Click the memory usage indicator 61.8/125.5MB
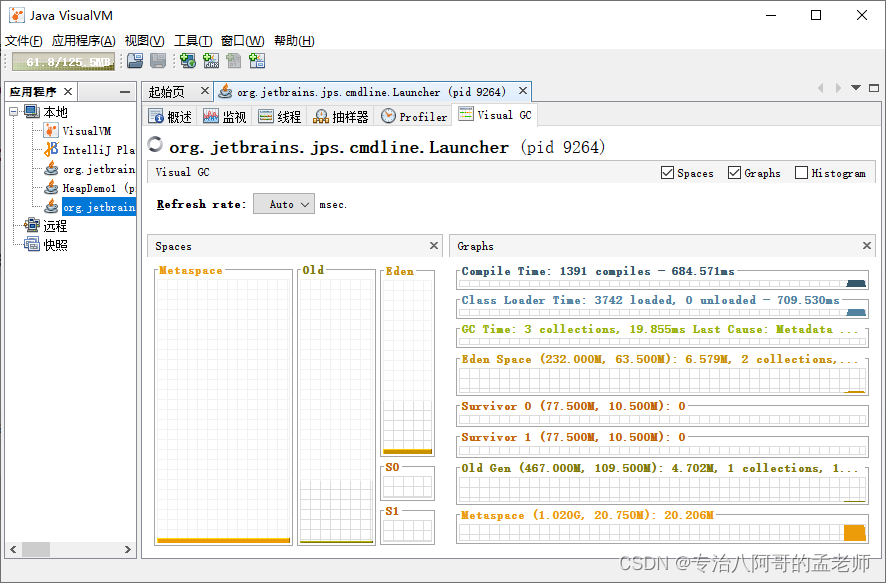 (x=63, y=61)
